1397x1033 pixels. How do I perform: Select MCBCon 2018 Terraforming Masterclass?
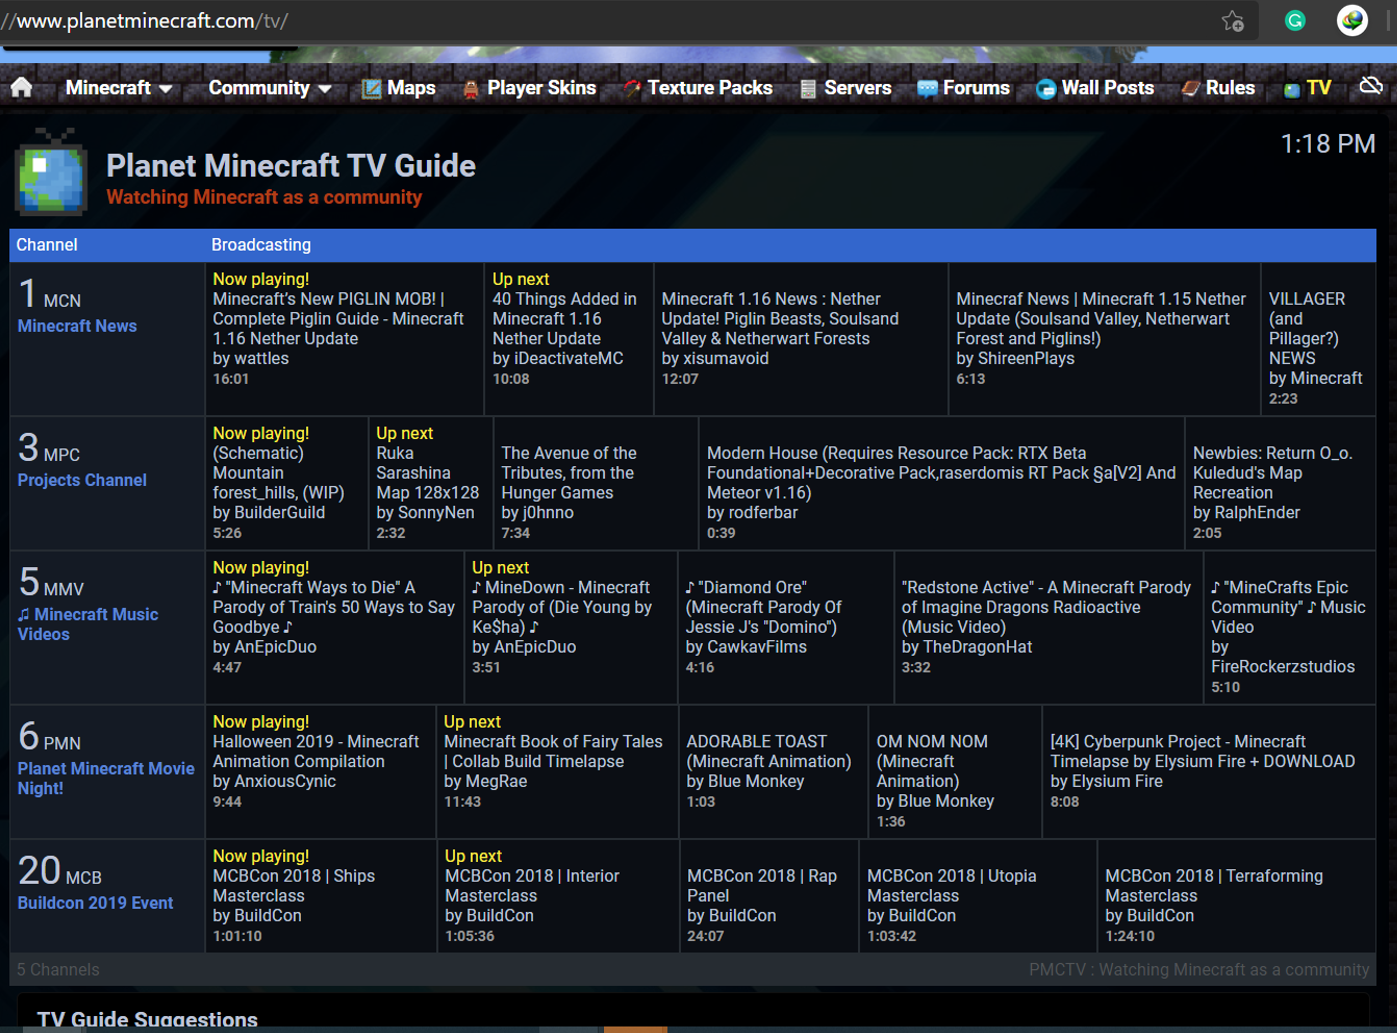(x=1237, y=895)
